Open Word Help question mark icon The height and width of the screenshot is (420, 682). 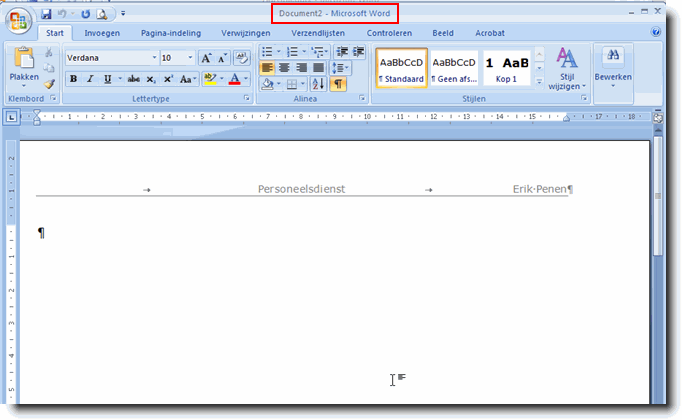coord(655,33)
